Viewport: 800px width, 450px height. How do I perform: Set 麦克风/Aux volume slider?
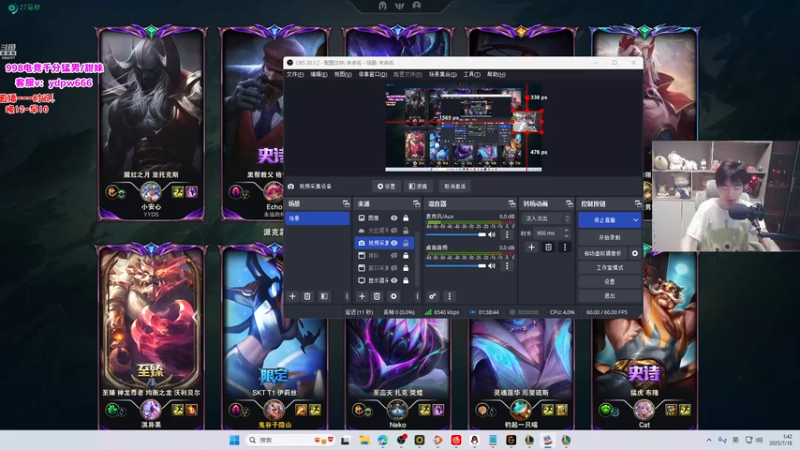coord(456,235)
